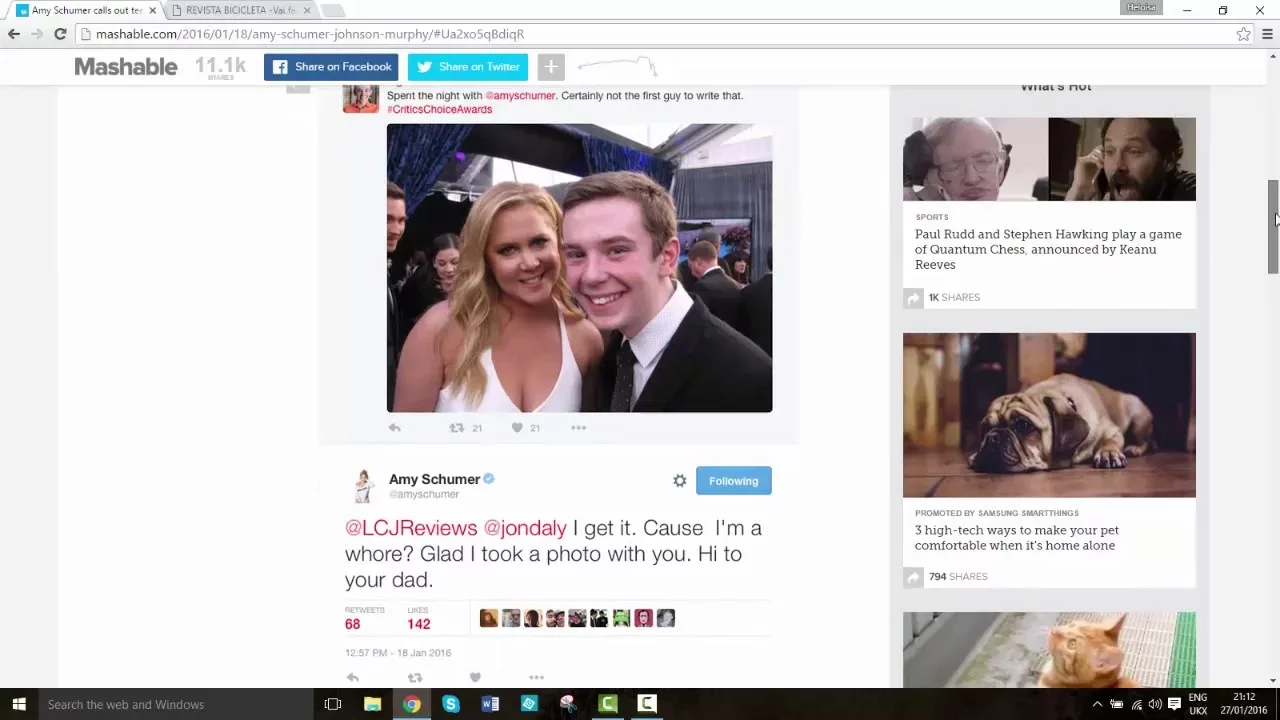The width and height of the screenshot is (1280, 720).
Task: Click the browser forward arrow
Action: click(x=37, y=34)
